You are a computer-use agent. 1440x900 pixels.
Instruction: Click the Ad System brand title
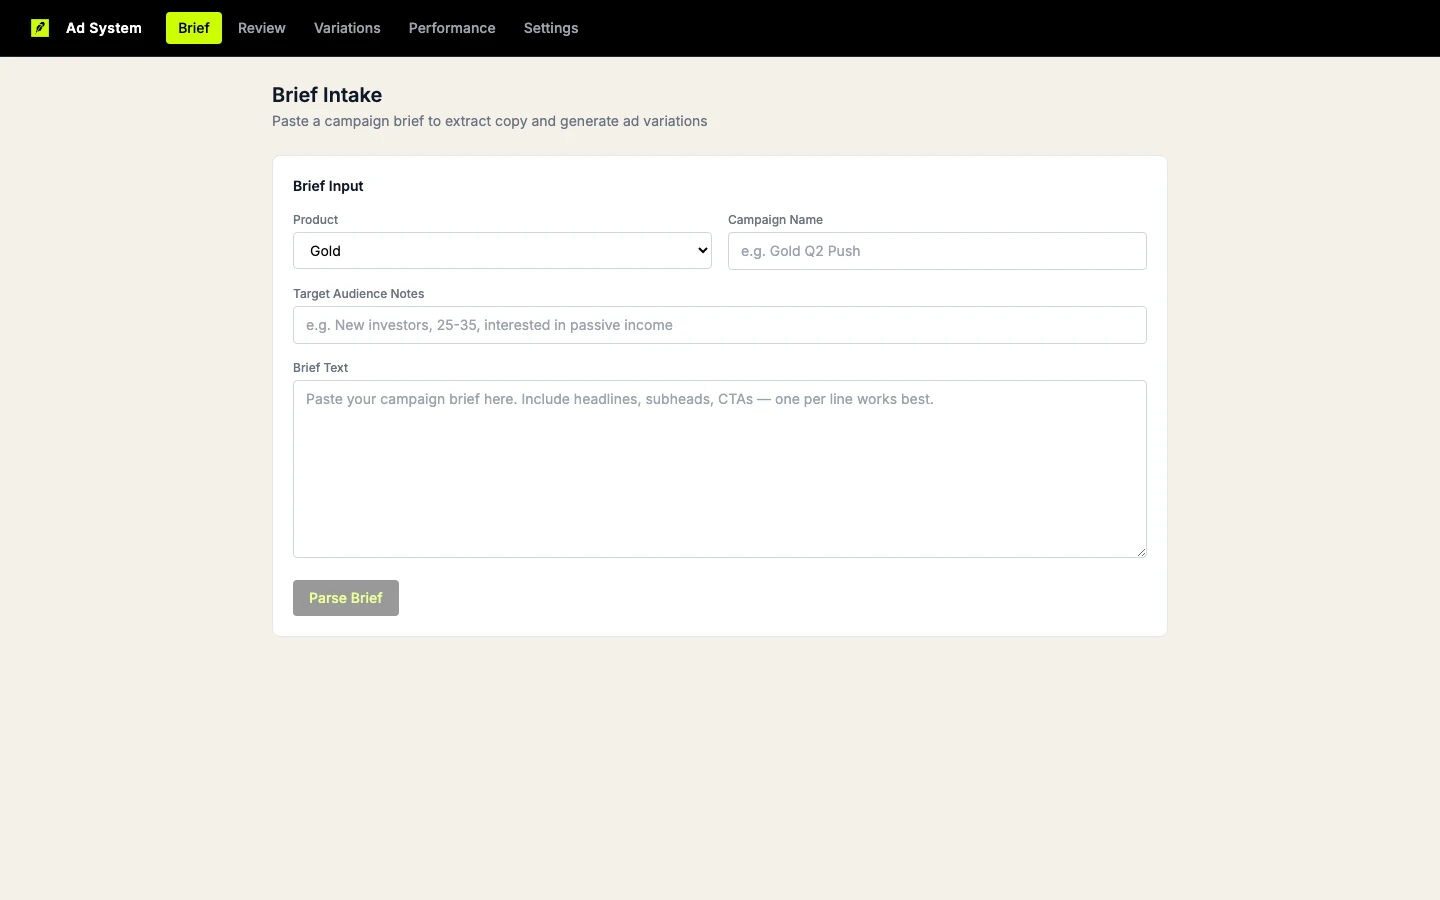pos(104,28)
